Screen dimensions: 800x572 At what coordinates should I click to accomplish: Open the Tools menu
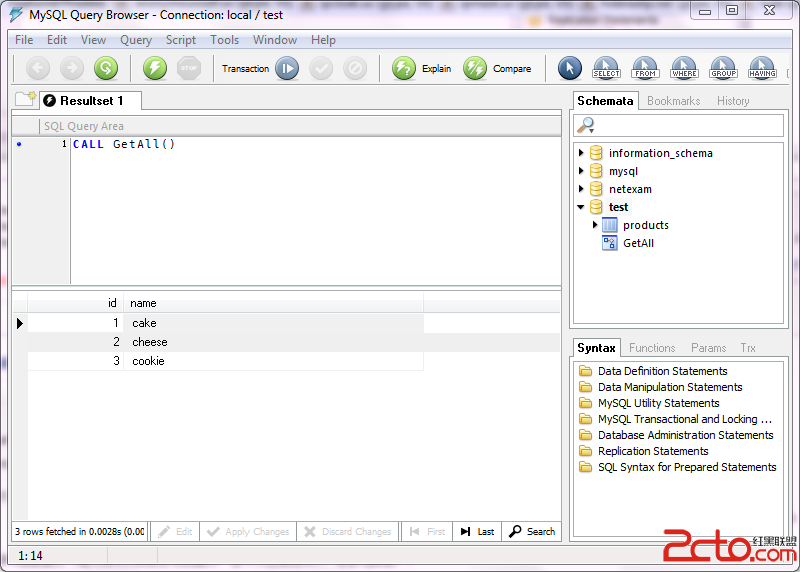[224, 40]
